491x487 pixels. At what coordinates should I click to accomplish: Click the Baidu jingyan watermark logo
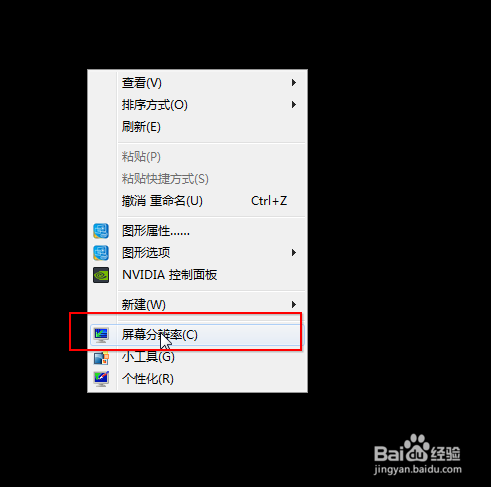point(418,454)
